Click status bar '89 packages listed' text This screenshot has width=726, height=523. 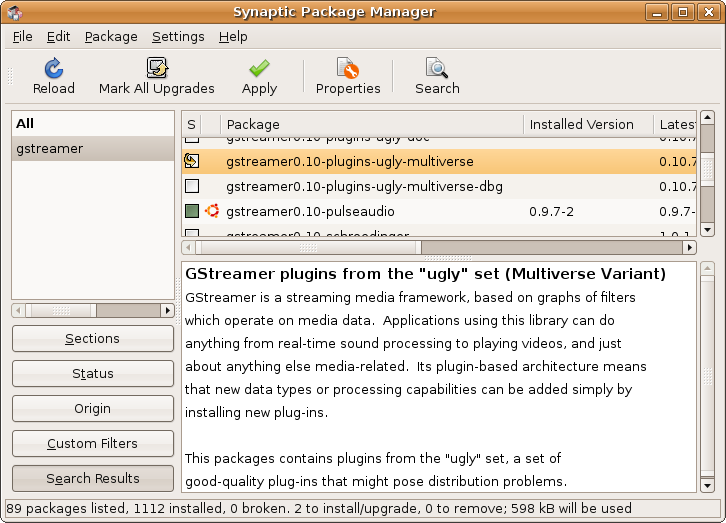[66, 509]
